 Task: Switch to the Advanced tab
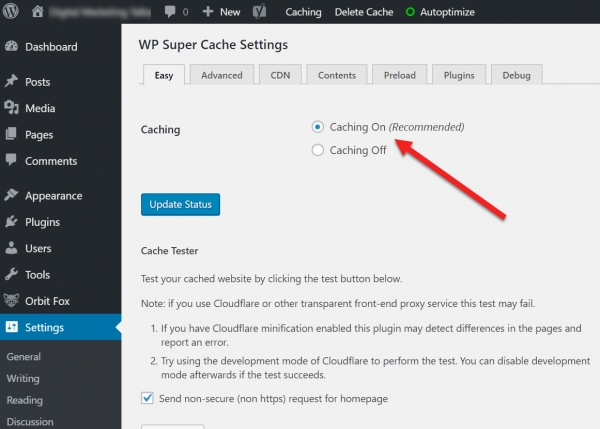[x=222, y=75]
